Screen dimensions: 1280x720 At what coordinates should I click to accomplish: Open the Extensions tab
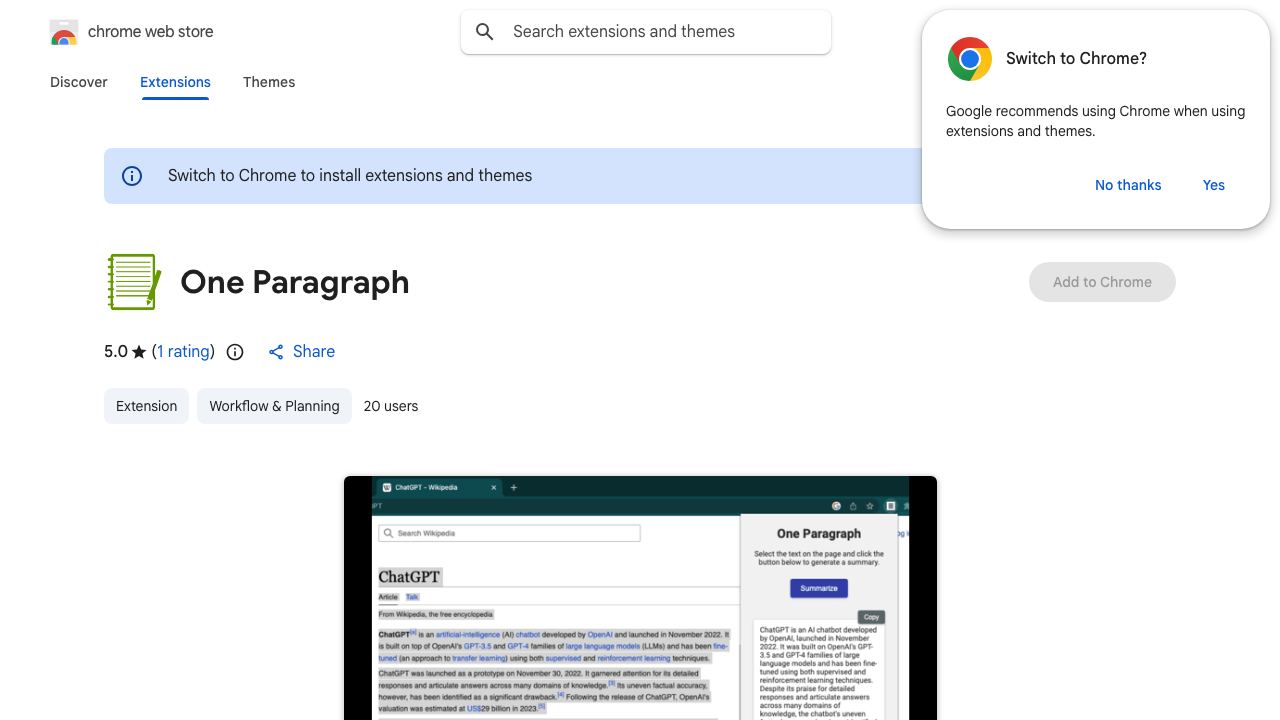coord(175,82)
